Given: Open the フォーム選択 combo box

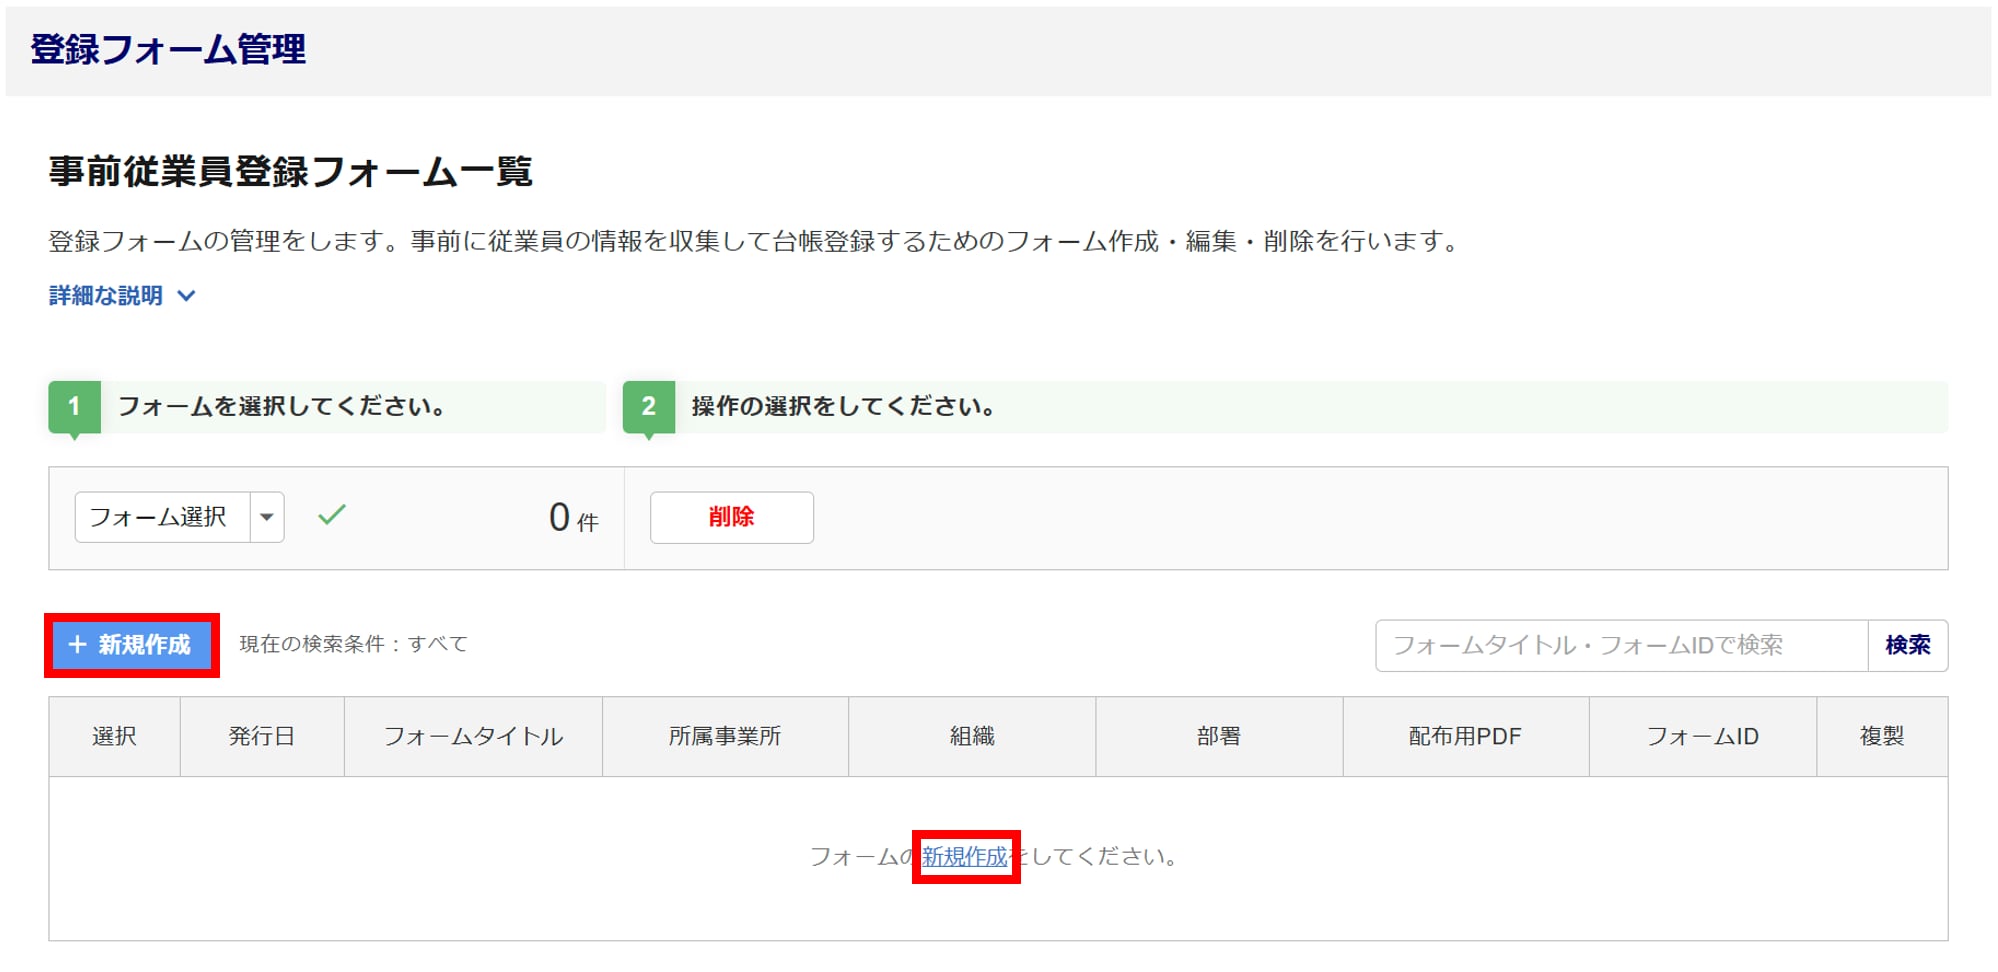Looking at the screenshot, I should 162,517.
